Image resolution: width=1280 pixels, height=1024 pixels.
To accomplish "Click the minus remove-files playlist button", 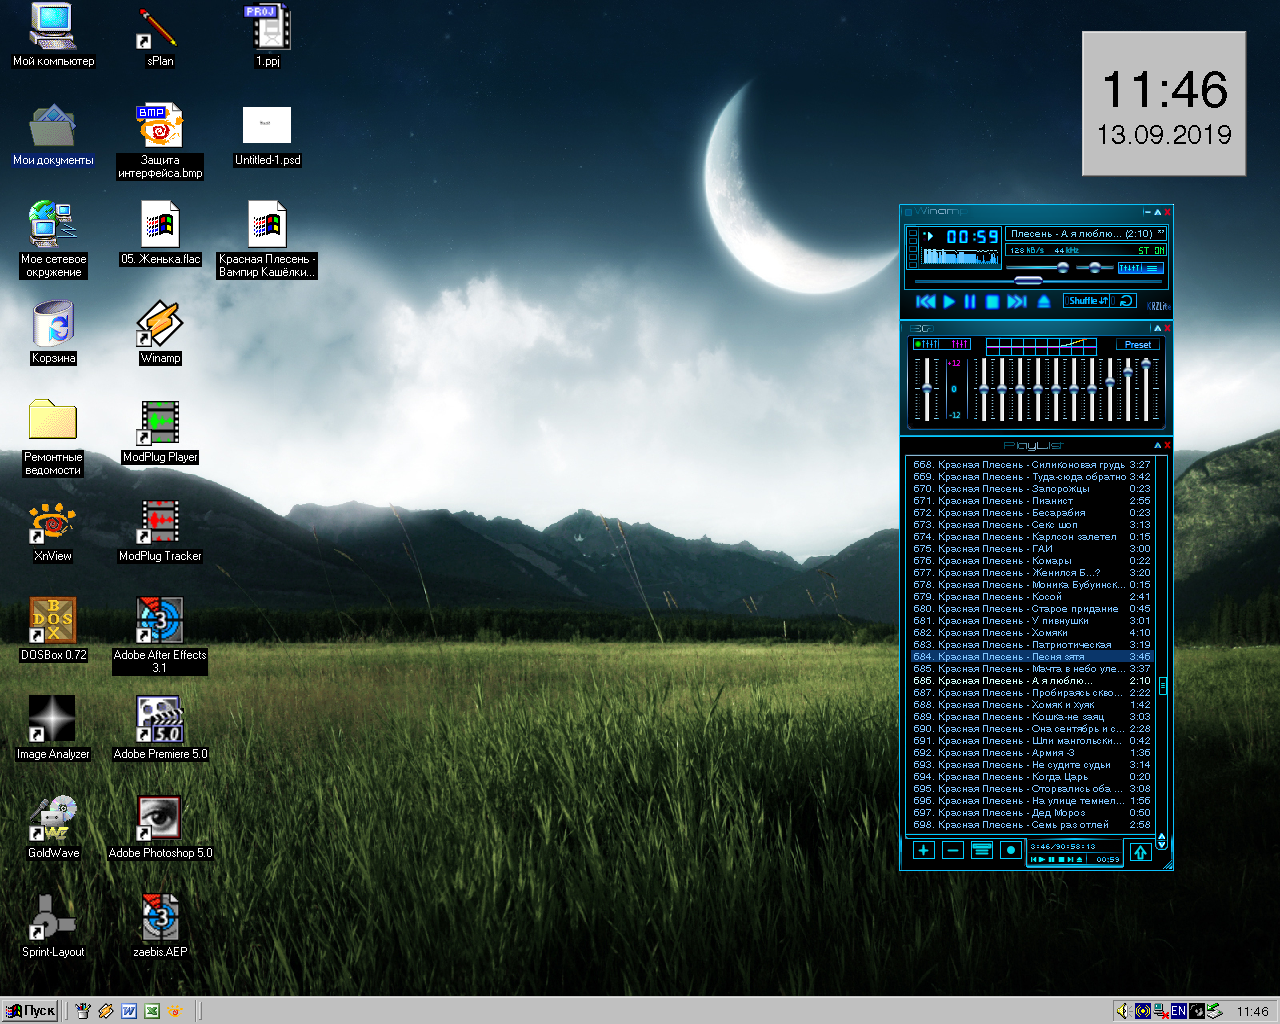I will tap(953, 850).
